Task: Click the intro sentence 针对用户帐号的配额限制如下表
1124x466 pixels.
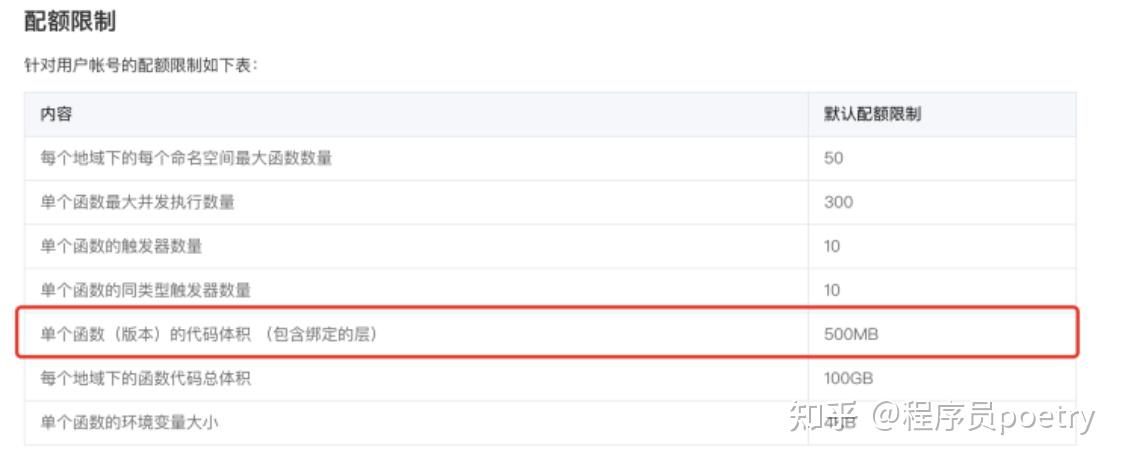Action: 141,65
